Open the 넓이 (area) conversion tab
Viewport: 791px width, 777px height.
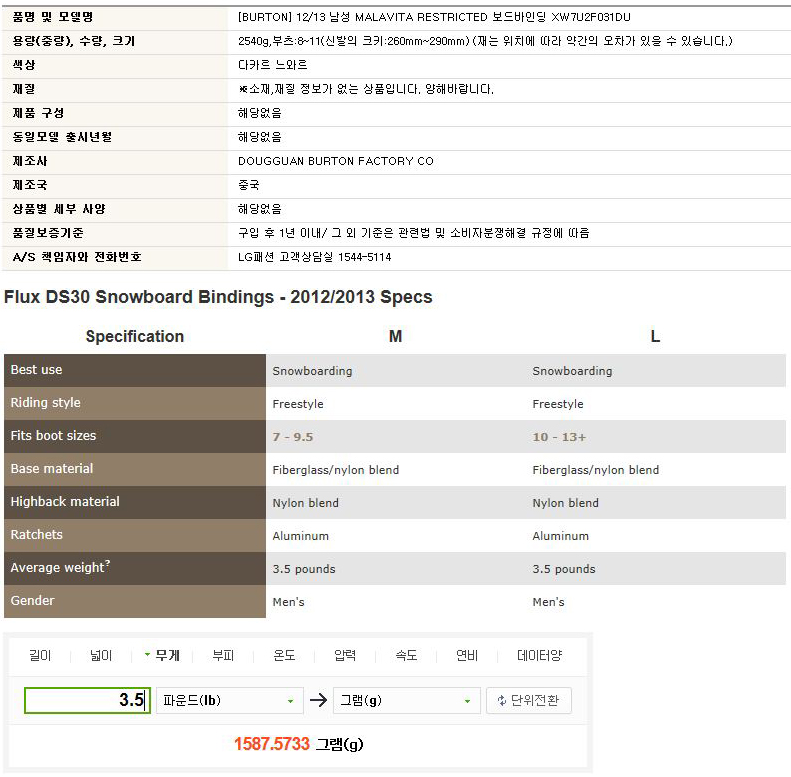pyautogui.click(x=100, y=656)
